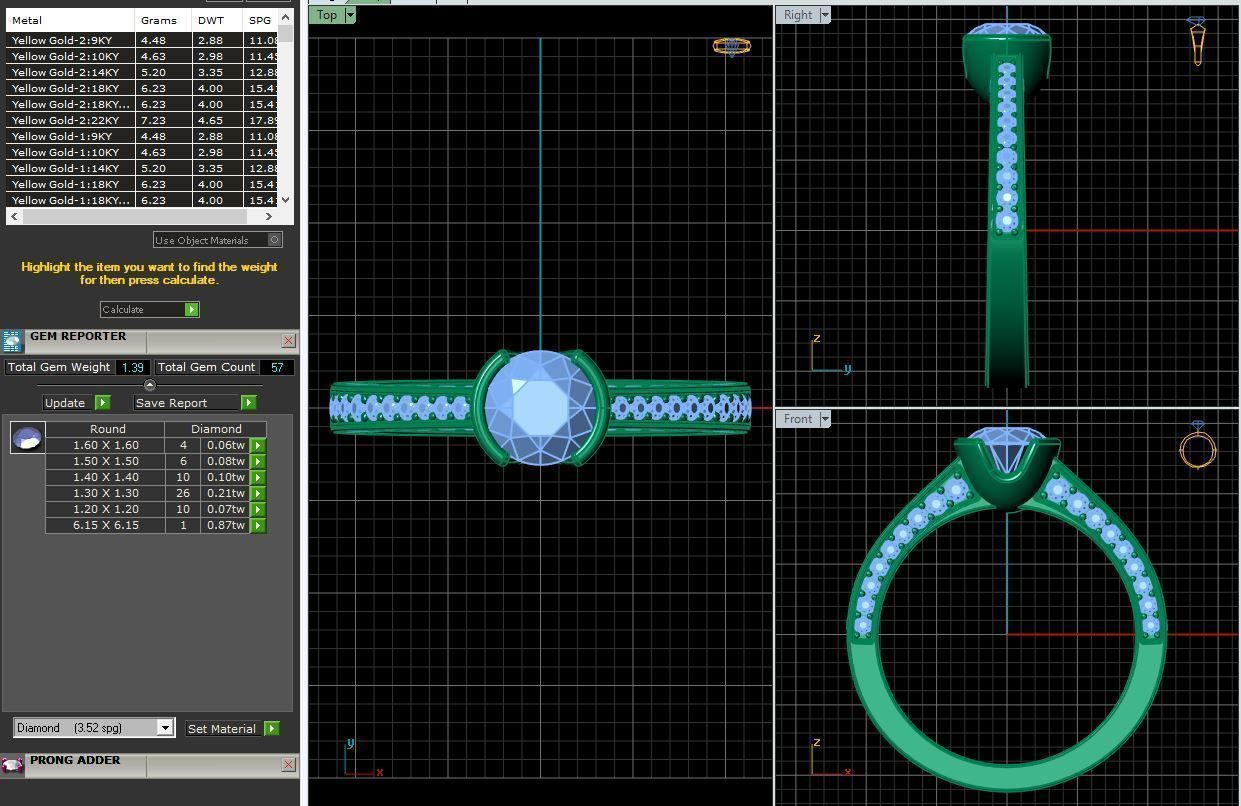Click green arrow on the 1.20 X 1.20 row
Viewport: 1241px width, 806px height.
(258, 510)
